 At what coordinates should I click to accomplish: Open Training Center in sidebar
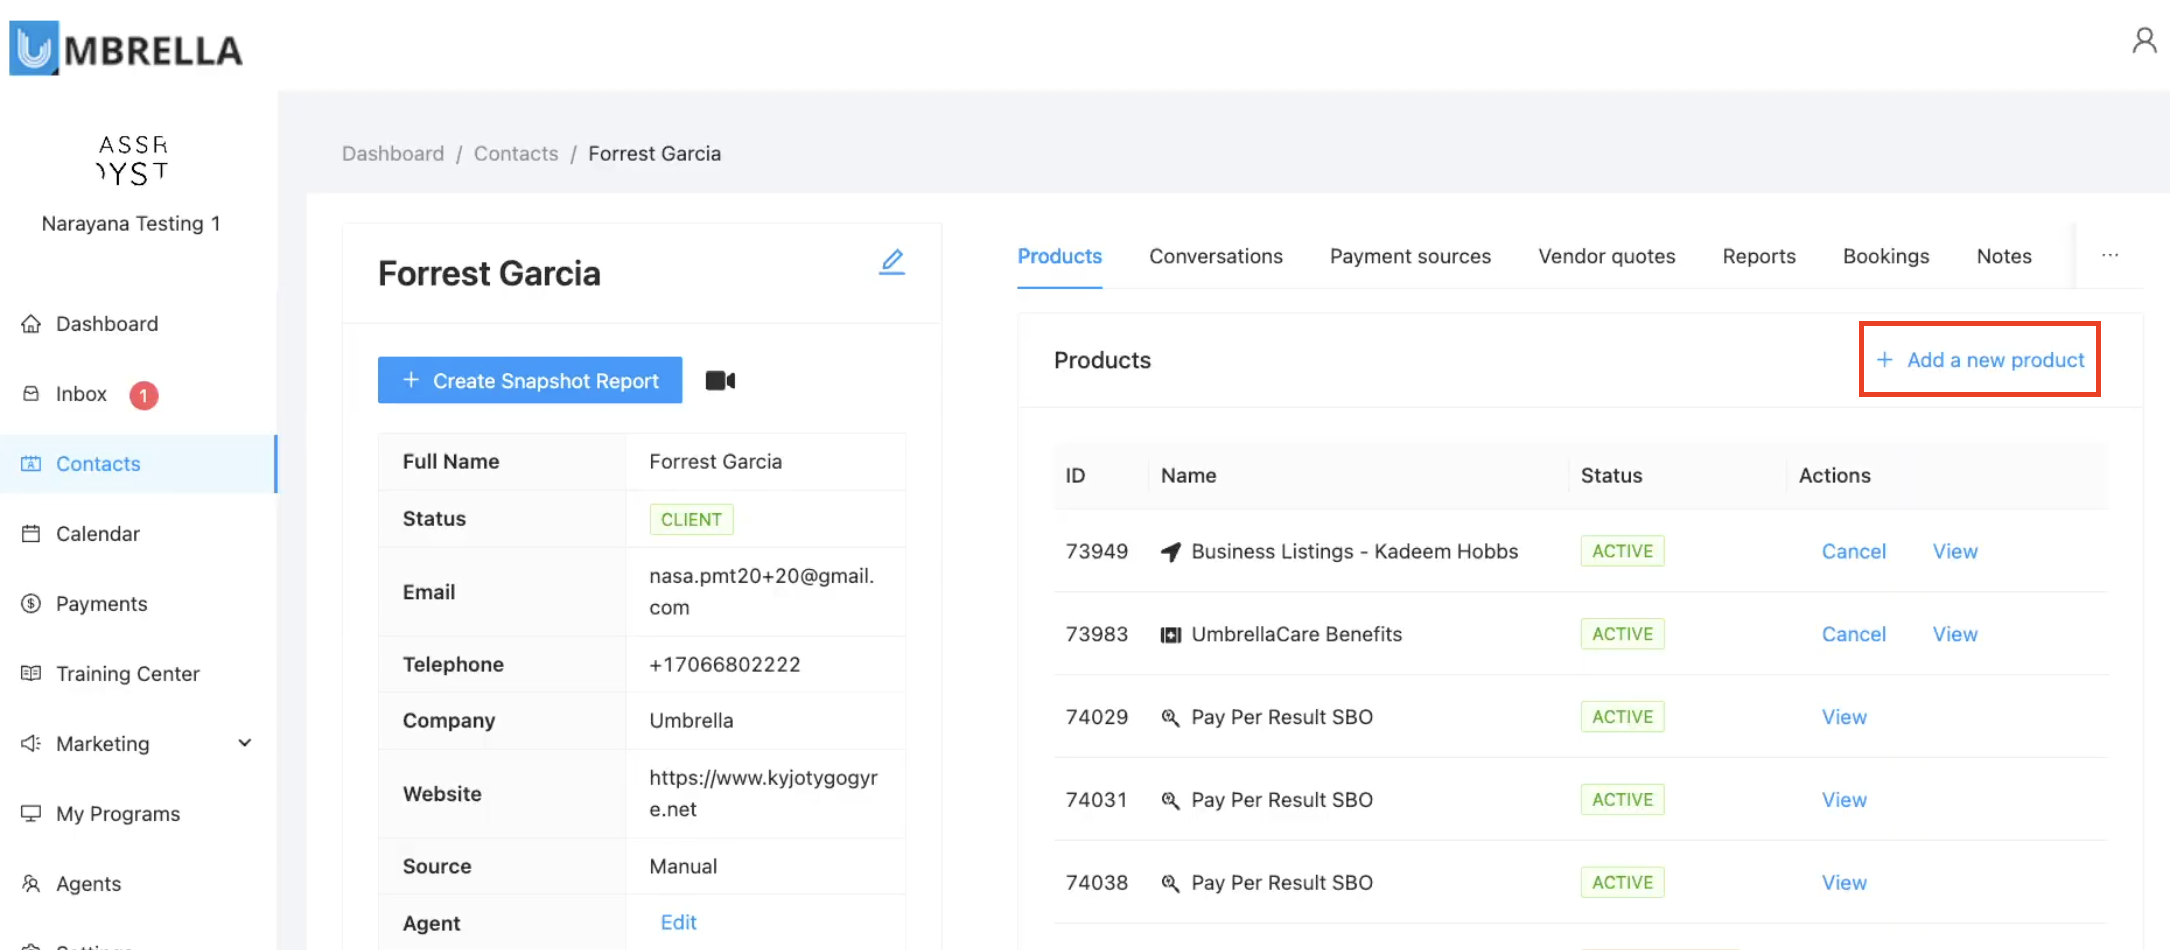click(x=127, y=674)
